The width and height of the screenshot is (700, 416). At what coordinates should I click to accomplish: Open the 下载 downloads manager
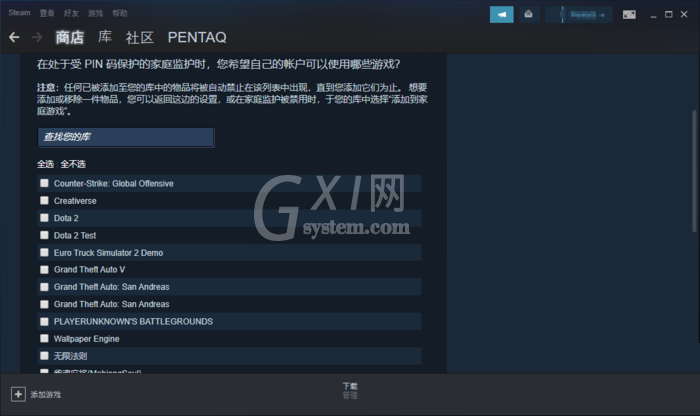(350, 386)
